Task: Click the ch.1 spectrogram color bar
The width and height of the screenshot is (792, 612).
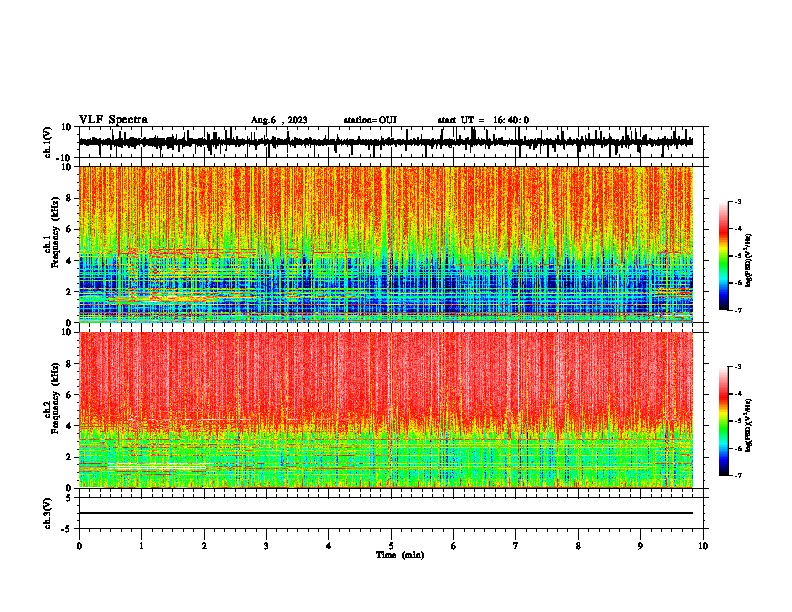Action: [x=724, y=256]
